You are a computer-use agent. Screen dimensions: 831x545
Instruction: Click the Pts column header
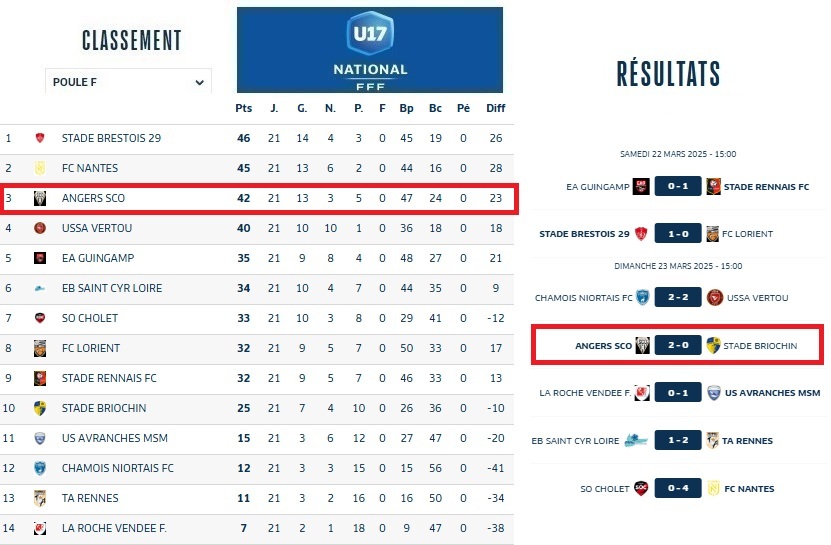[244, 108]
